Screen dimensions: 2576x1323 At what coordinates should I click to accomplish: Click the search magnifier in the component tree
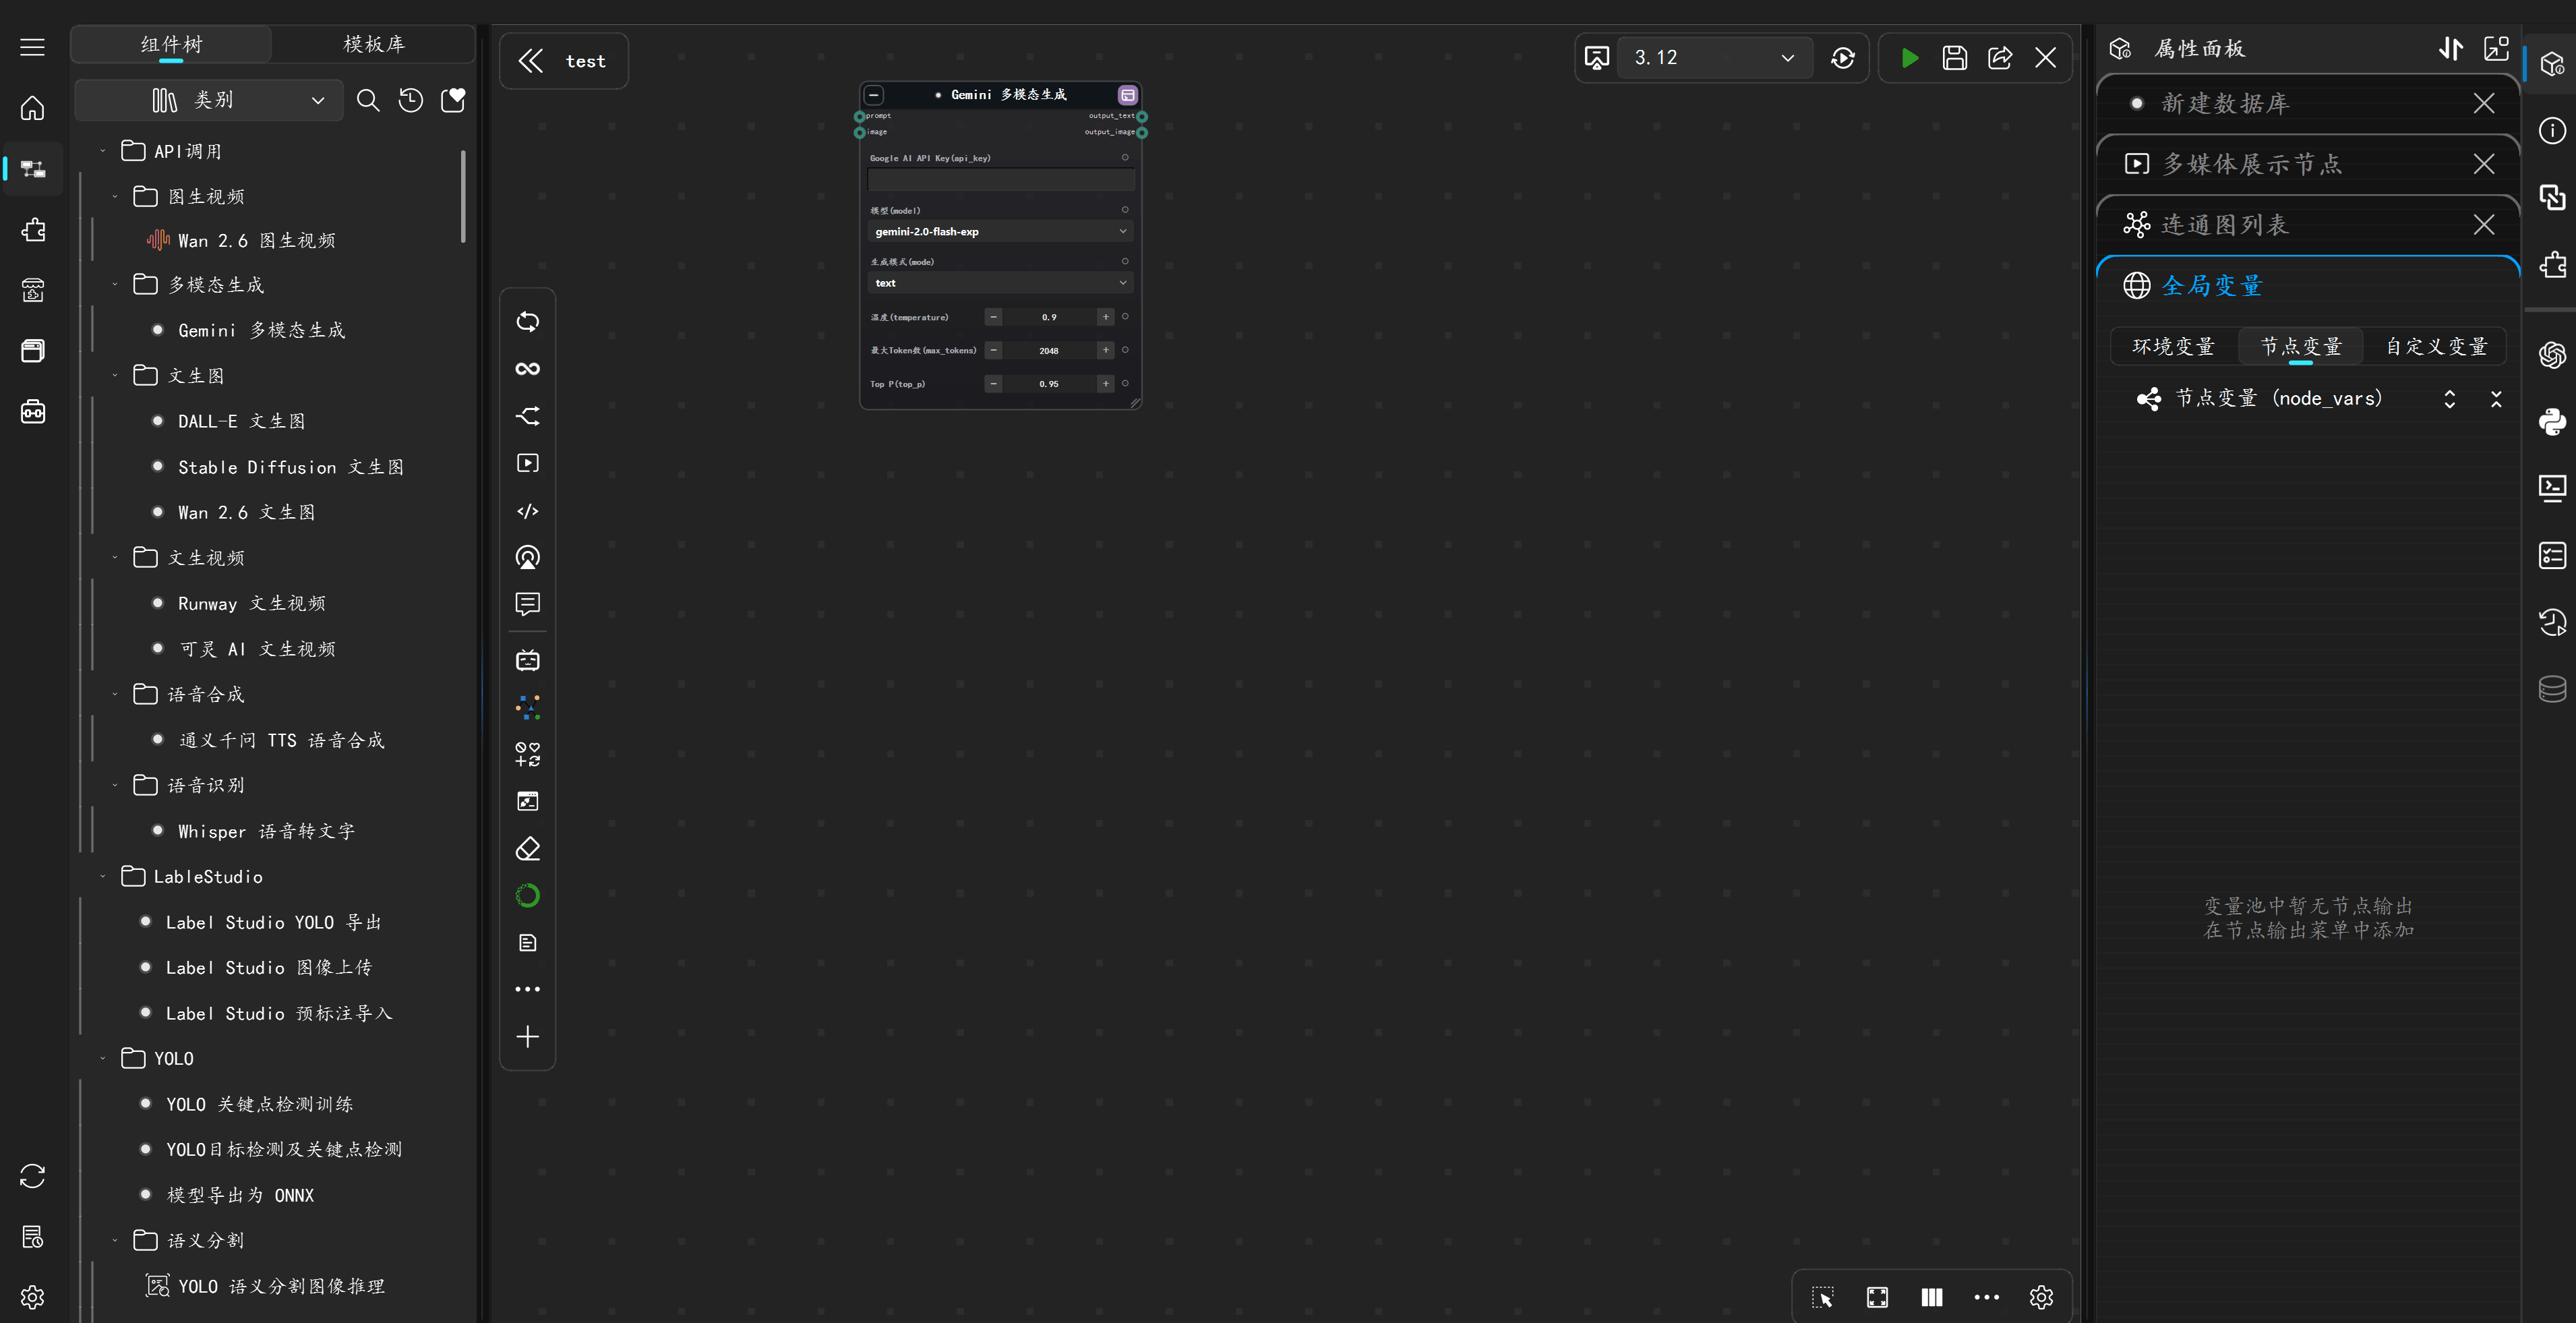[368, 100]
